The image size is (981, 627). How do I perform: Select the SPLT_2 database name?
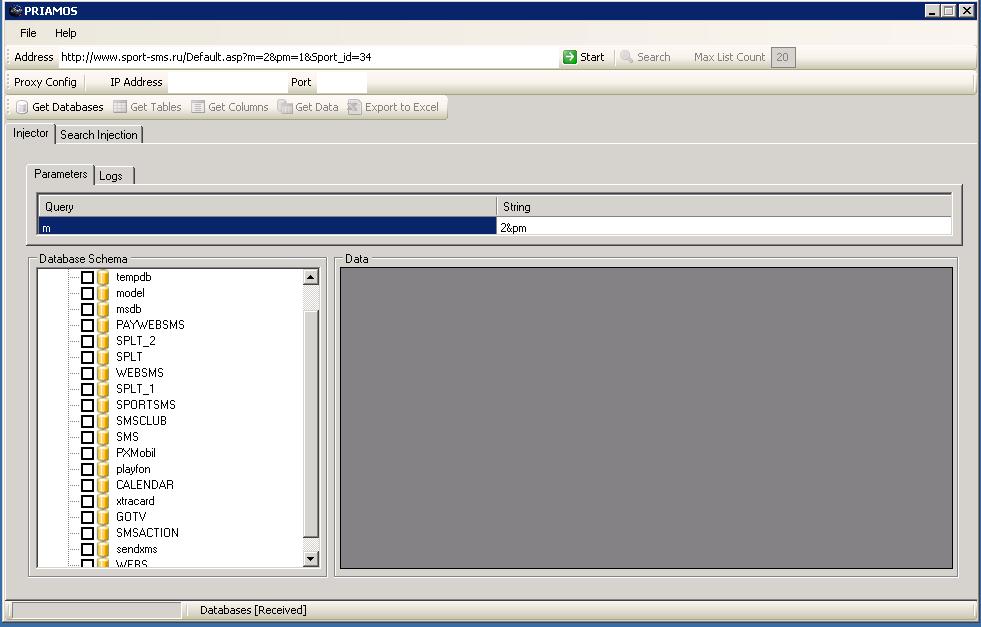[136, 341]
